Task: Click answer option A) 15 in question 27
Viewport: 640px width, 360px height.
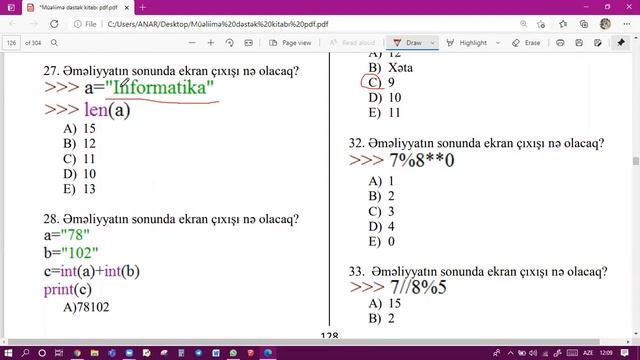Action: pyautogui.click(x=80, y=129)
